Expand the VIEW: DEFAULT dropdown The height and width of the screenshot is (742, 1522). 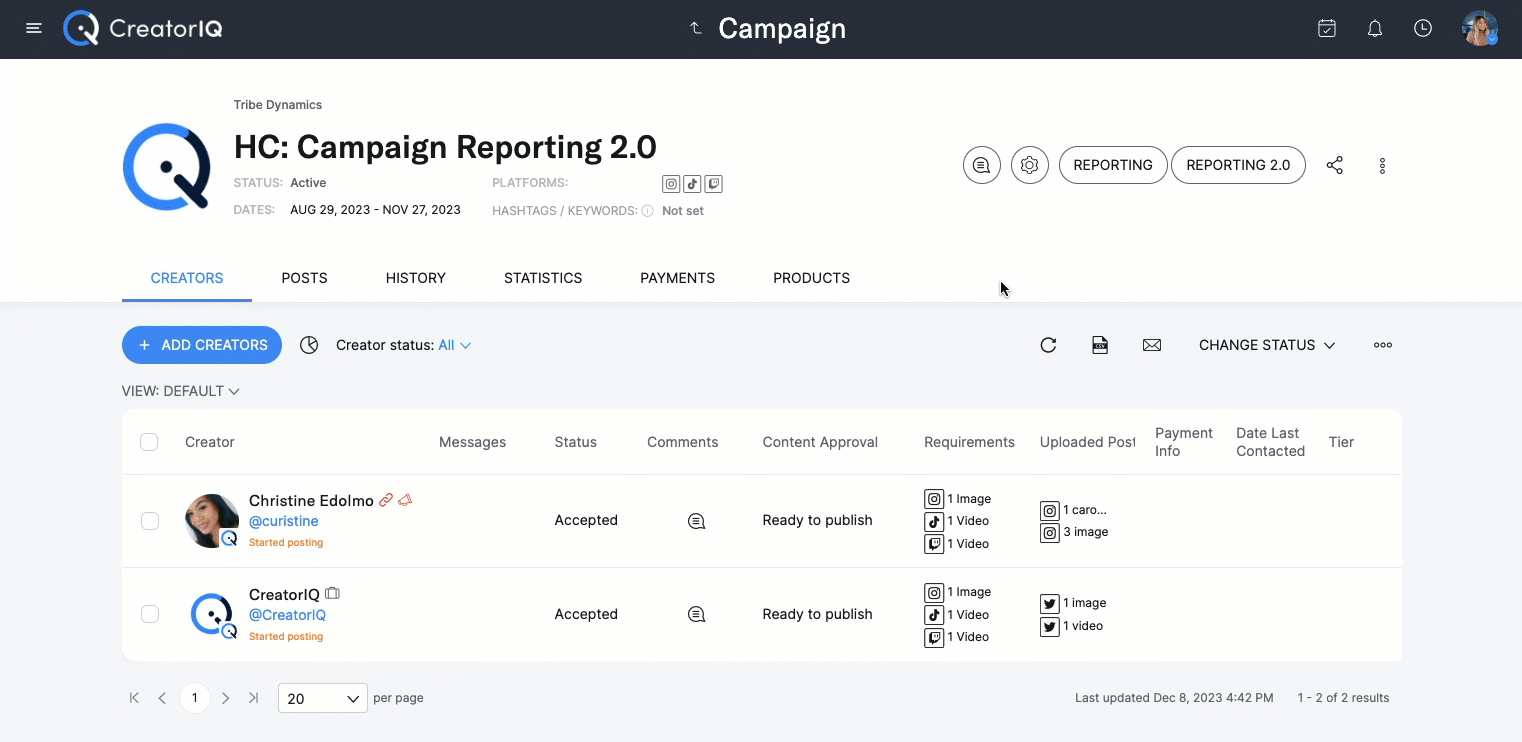coord(181,391)
